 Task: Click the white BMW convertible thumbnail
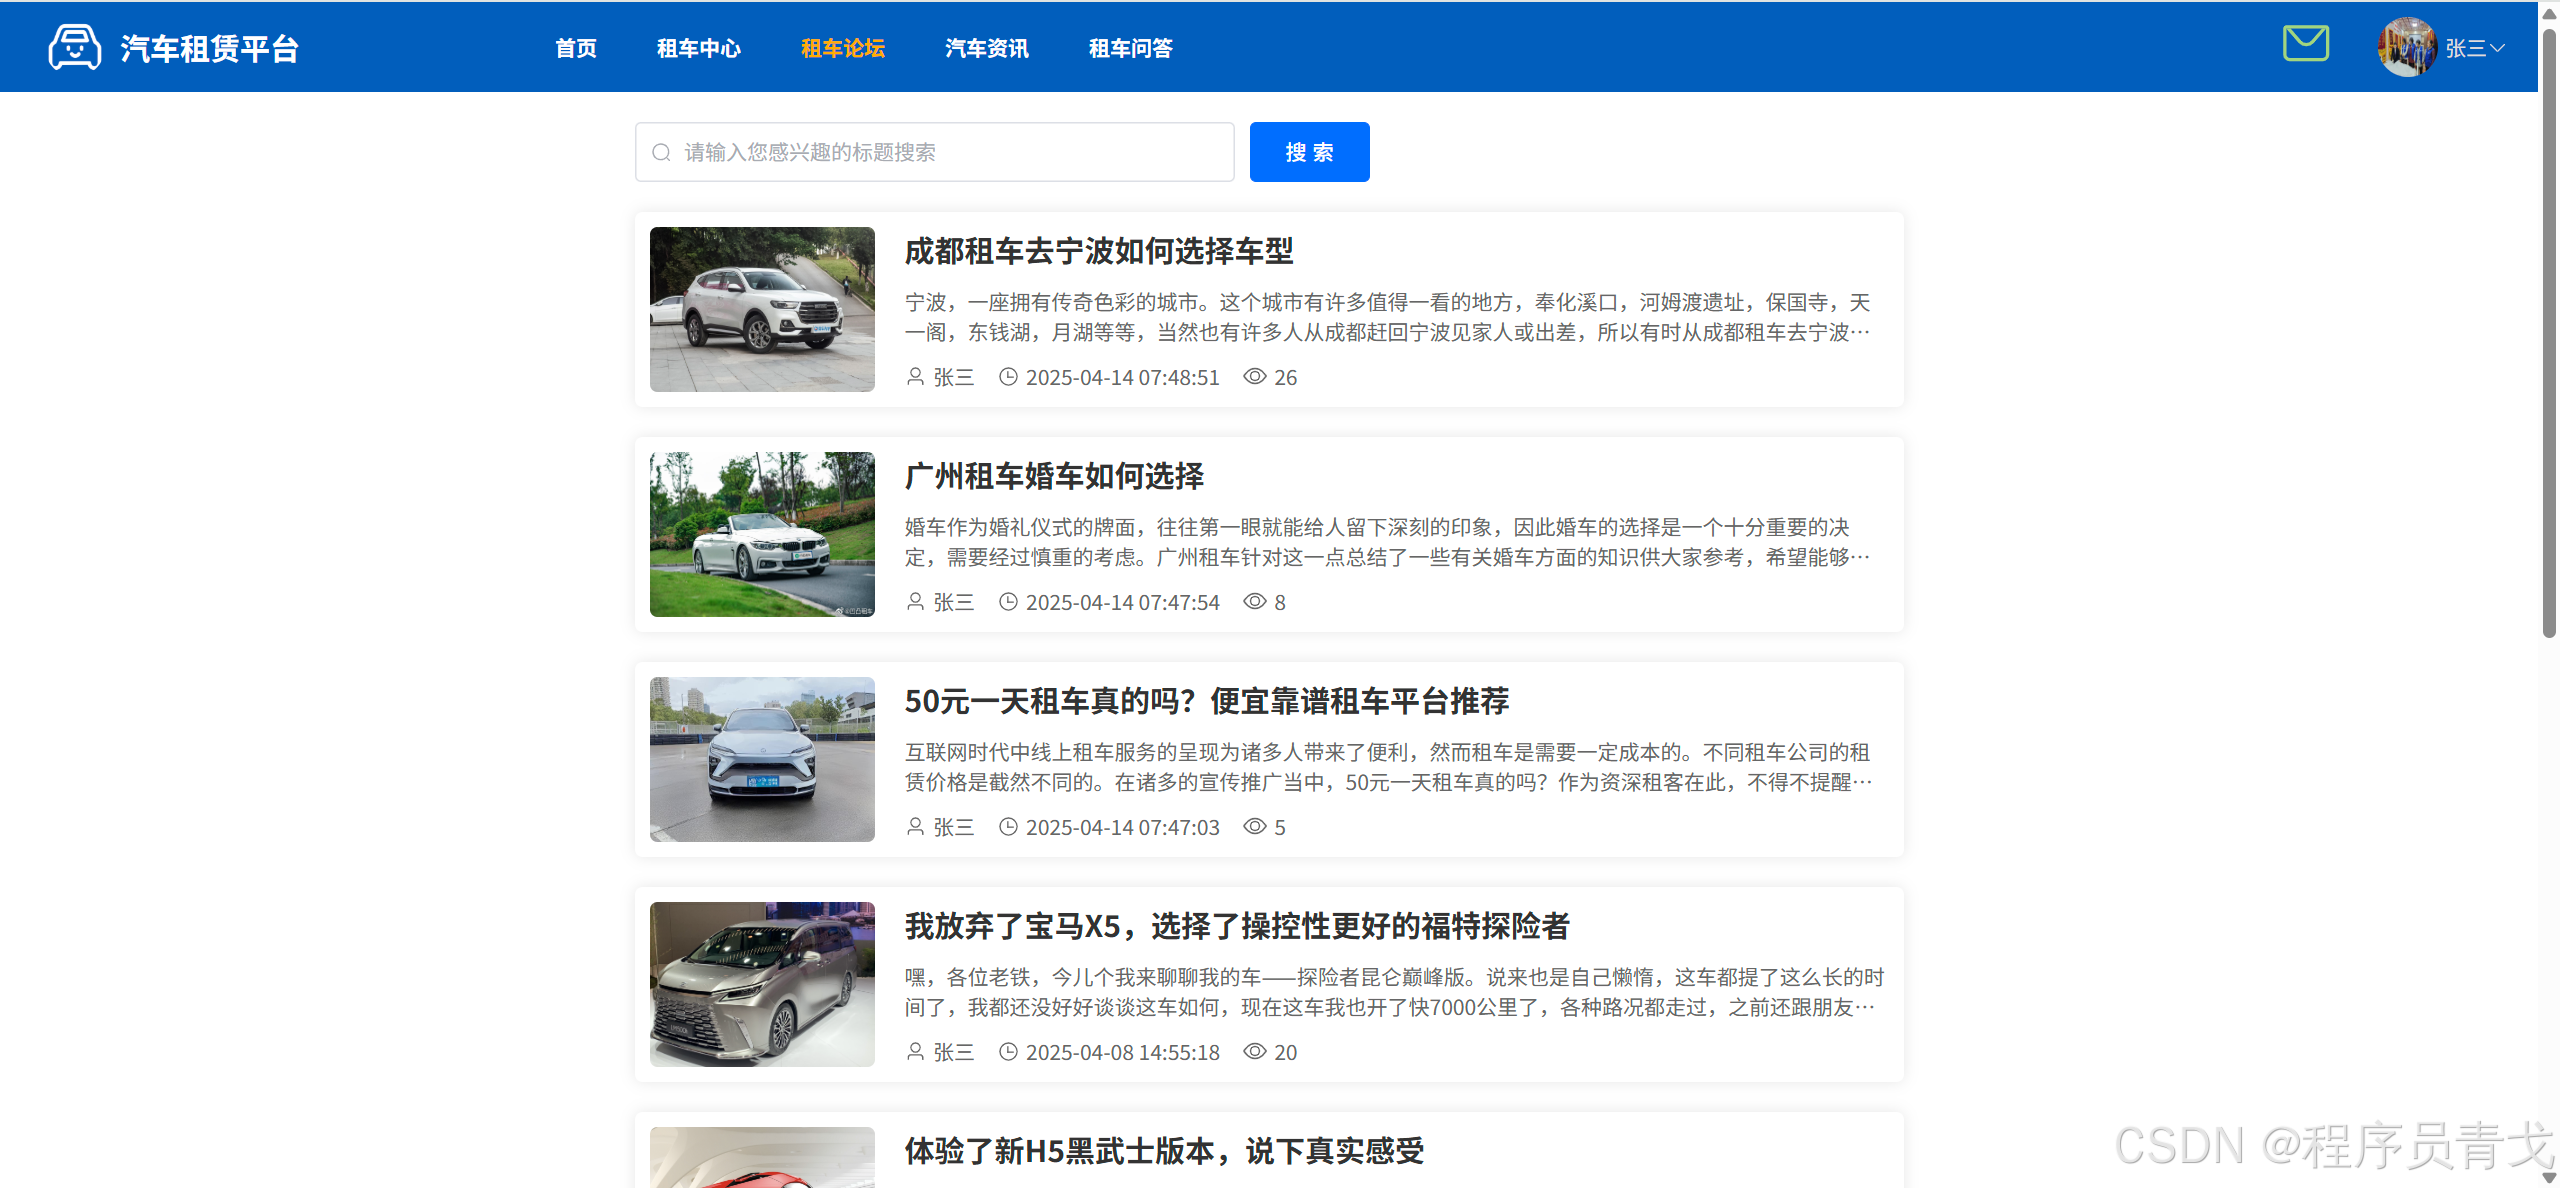(x=762, y=534)
